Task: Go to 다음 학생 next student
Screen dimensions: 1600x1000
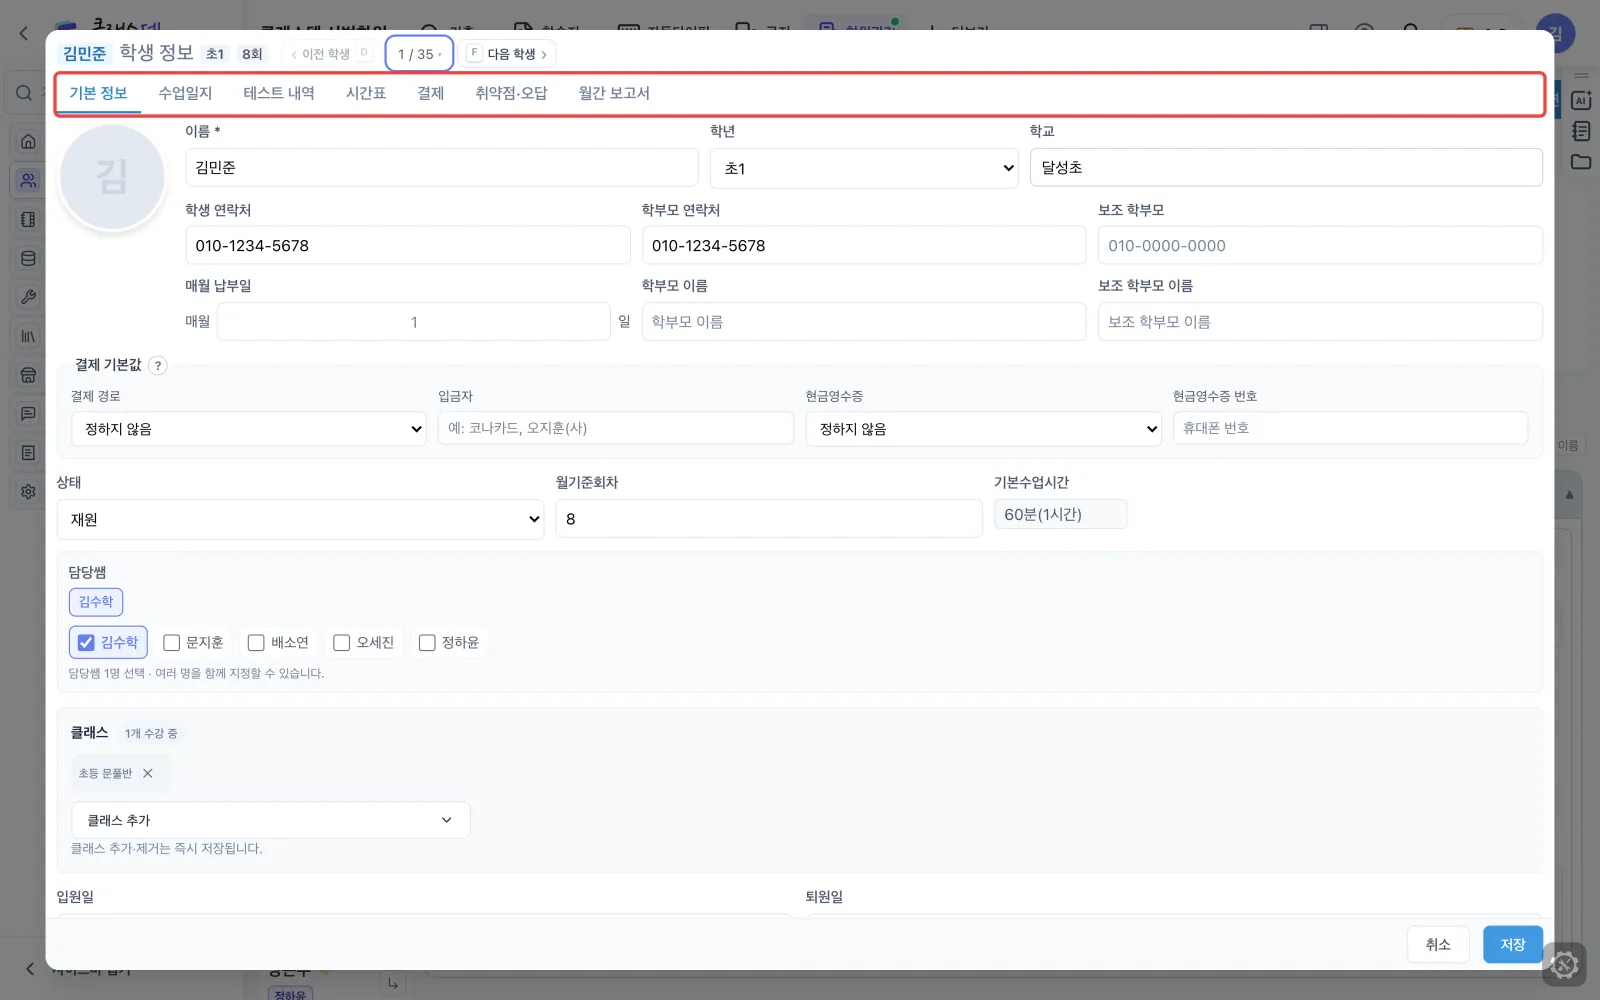Action: pyautogui.click(x=510, y=54)
